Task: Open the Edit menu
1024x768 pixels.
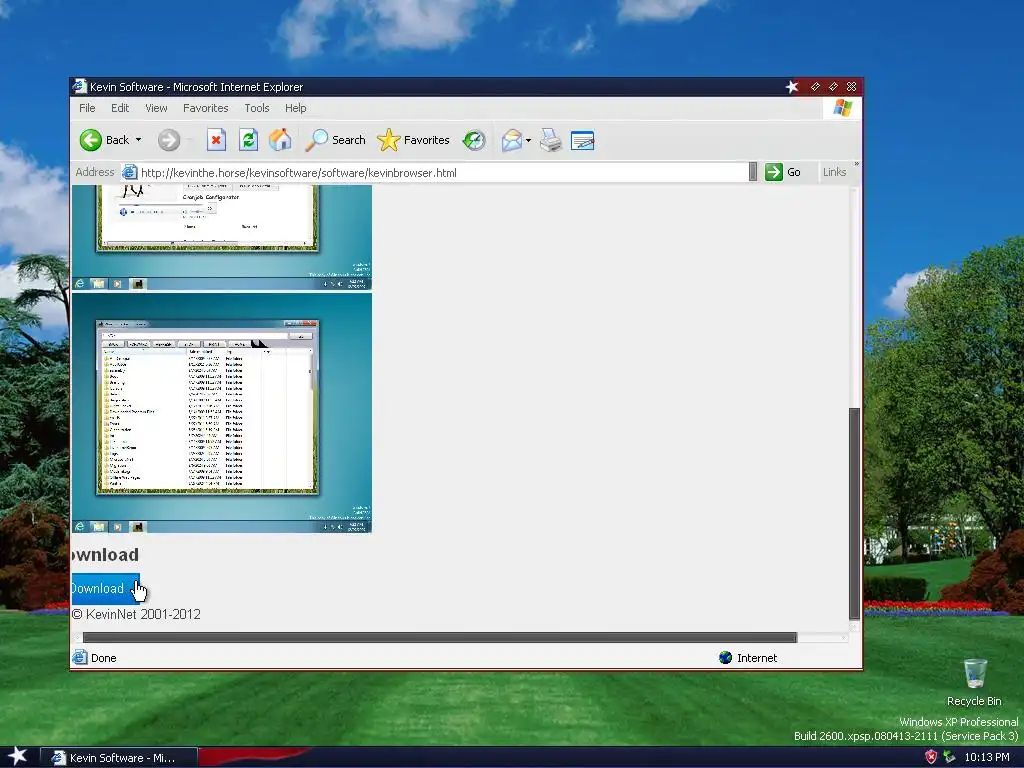Action: 120,108
